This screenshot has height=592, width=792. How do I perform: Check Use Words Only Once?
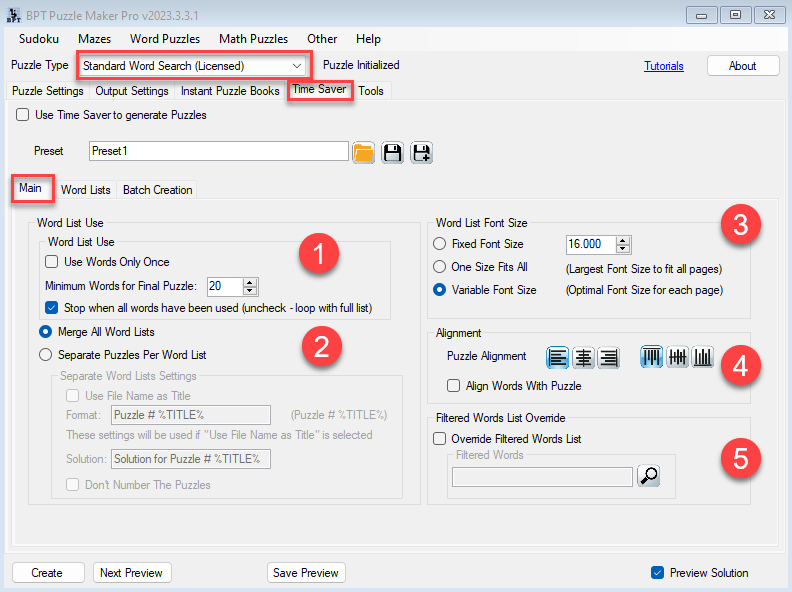point(52,262)
